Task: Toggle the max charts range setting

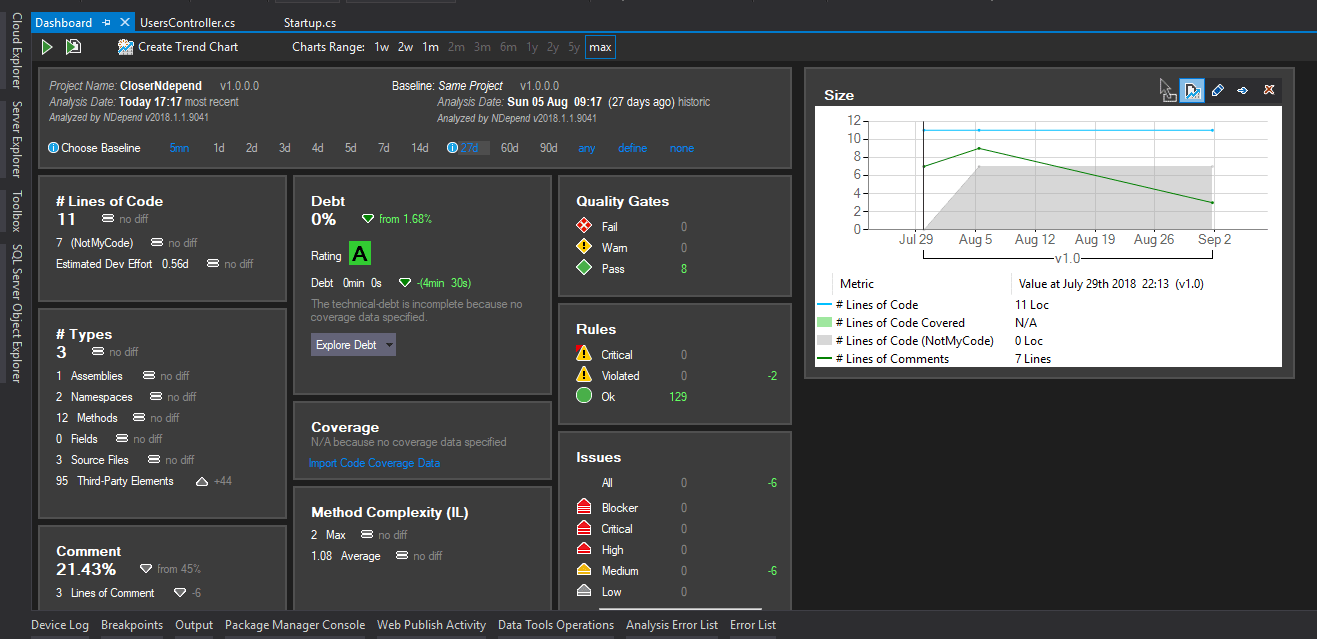Action: point(599,46)
